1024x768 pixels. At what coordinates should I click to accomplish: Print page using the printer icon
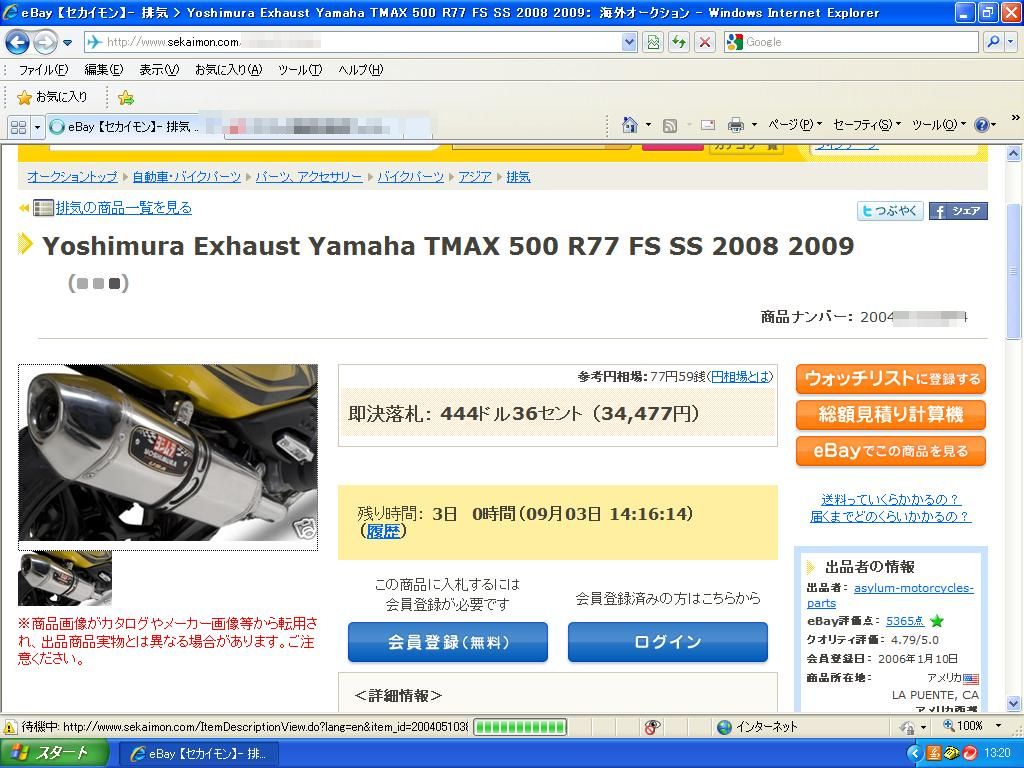(x=736, y=125)
